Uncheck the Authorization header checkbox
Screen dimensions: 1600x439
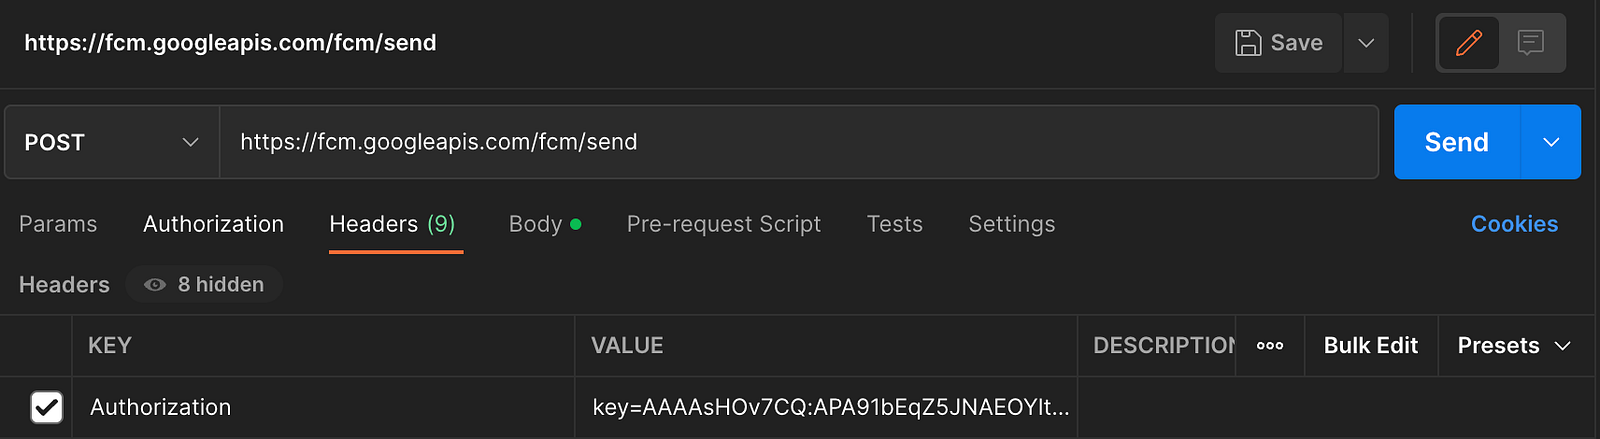(47, 407)
